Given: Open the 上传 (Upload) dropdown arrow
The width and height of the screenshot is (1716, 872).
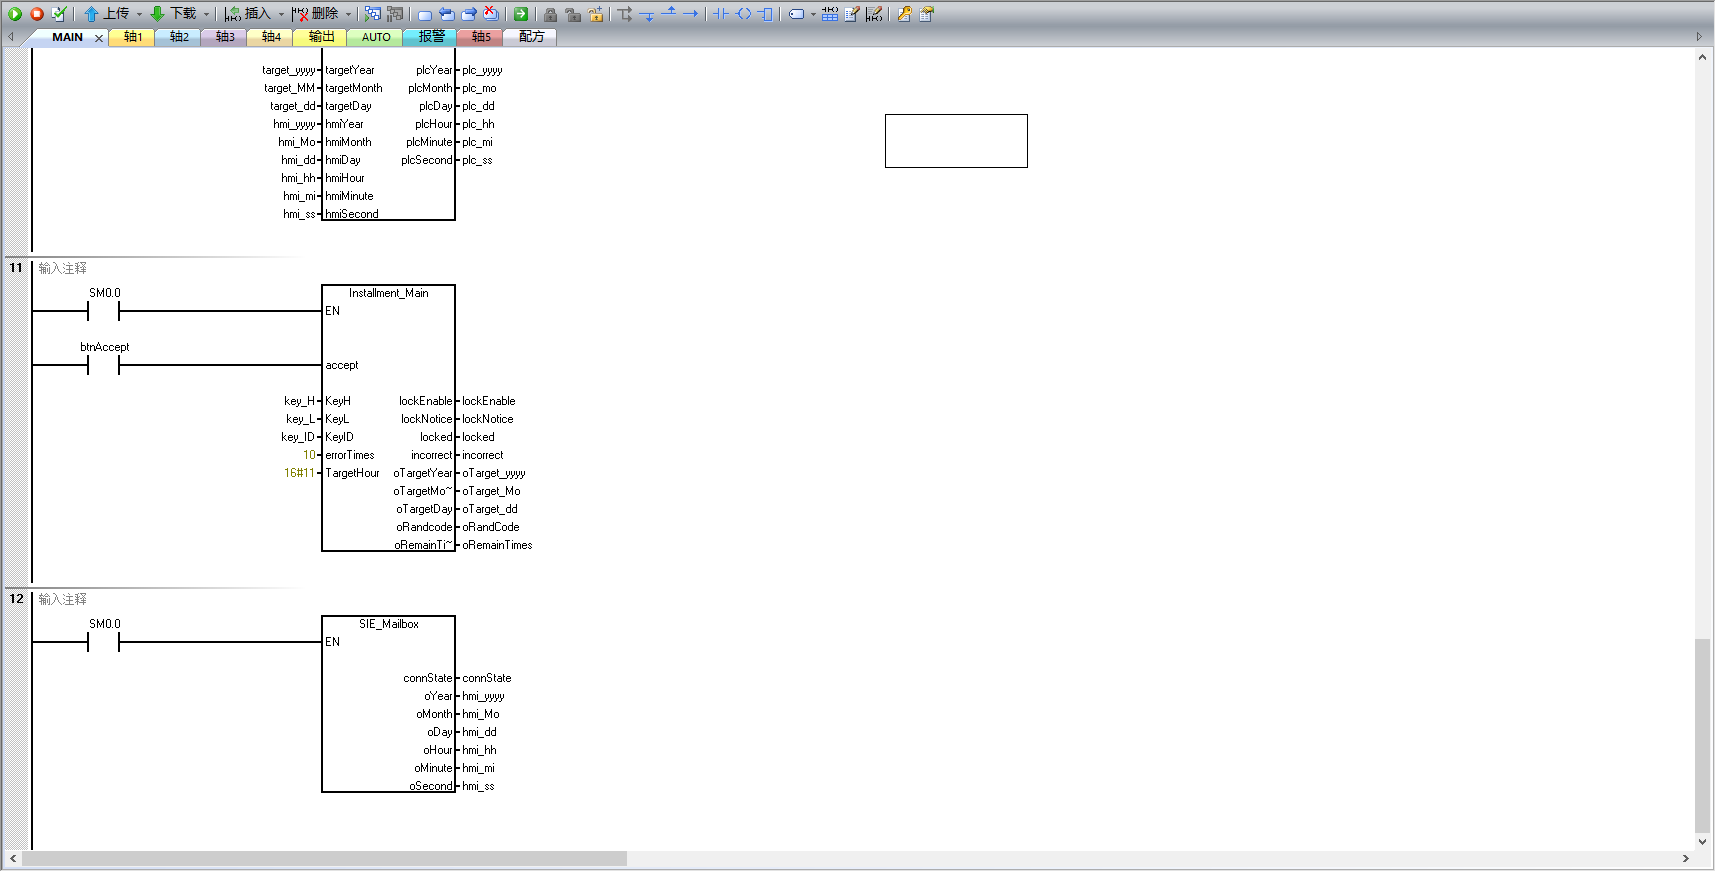Looking at the screenshot, I should 139,14.
